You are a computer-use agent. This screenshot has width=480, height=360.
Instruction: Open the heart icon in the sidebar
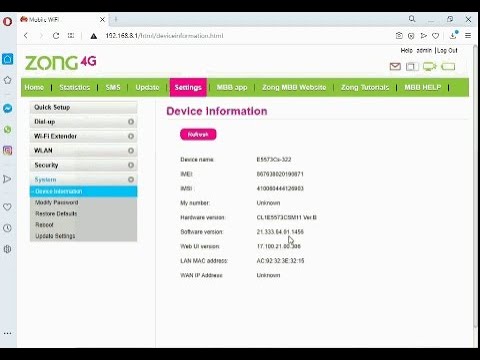pos(7,207)
